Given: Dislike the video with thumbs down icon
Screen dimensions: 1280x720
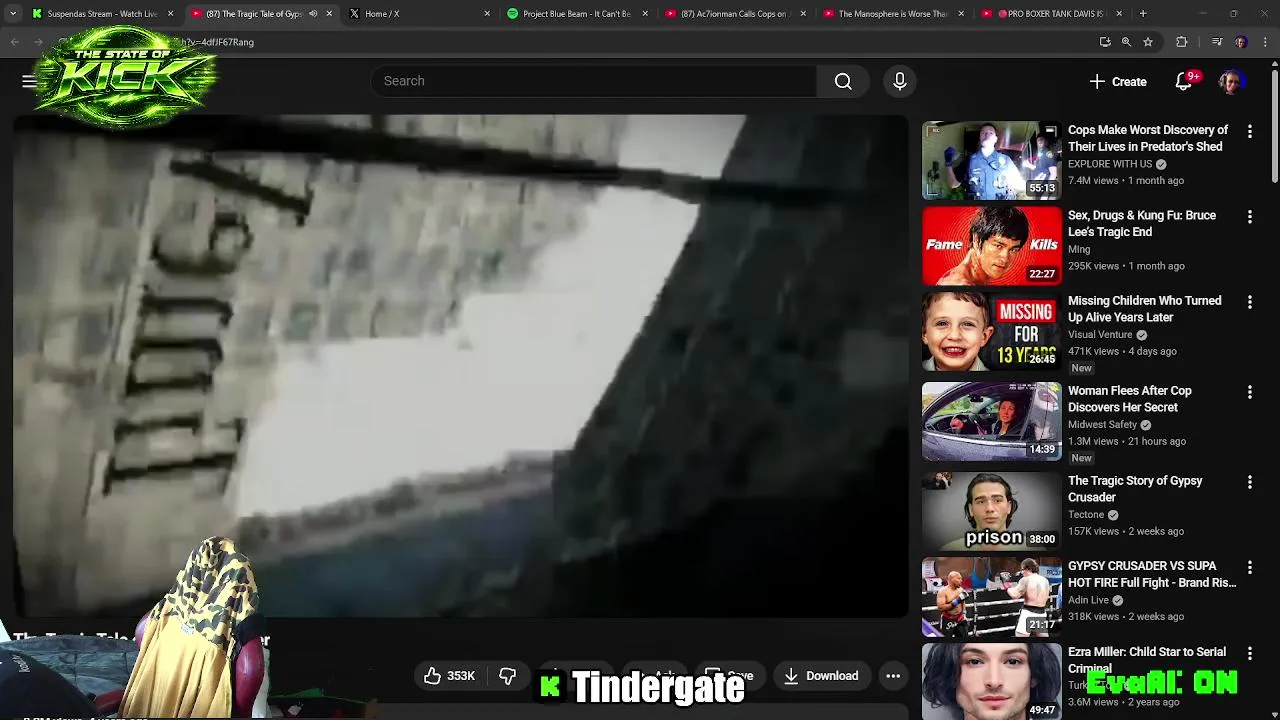Looking at the screenshot, I should click(507, 676).
